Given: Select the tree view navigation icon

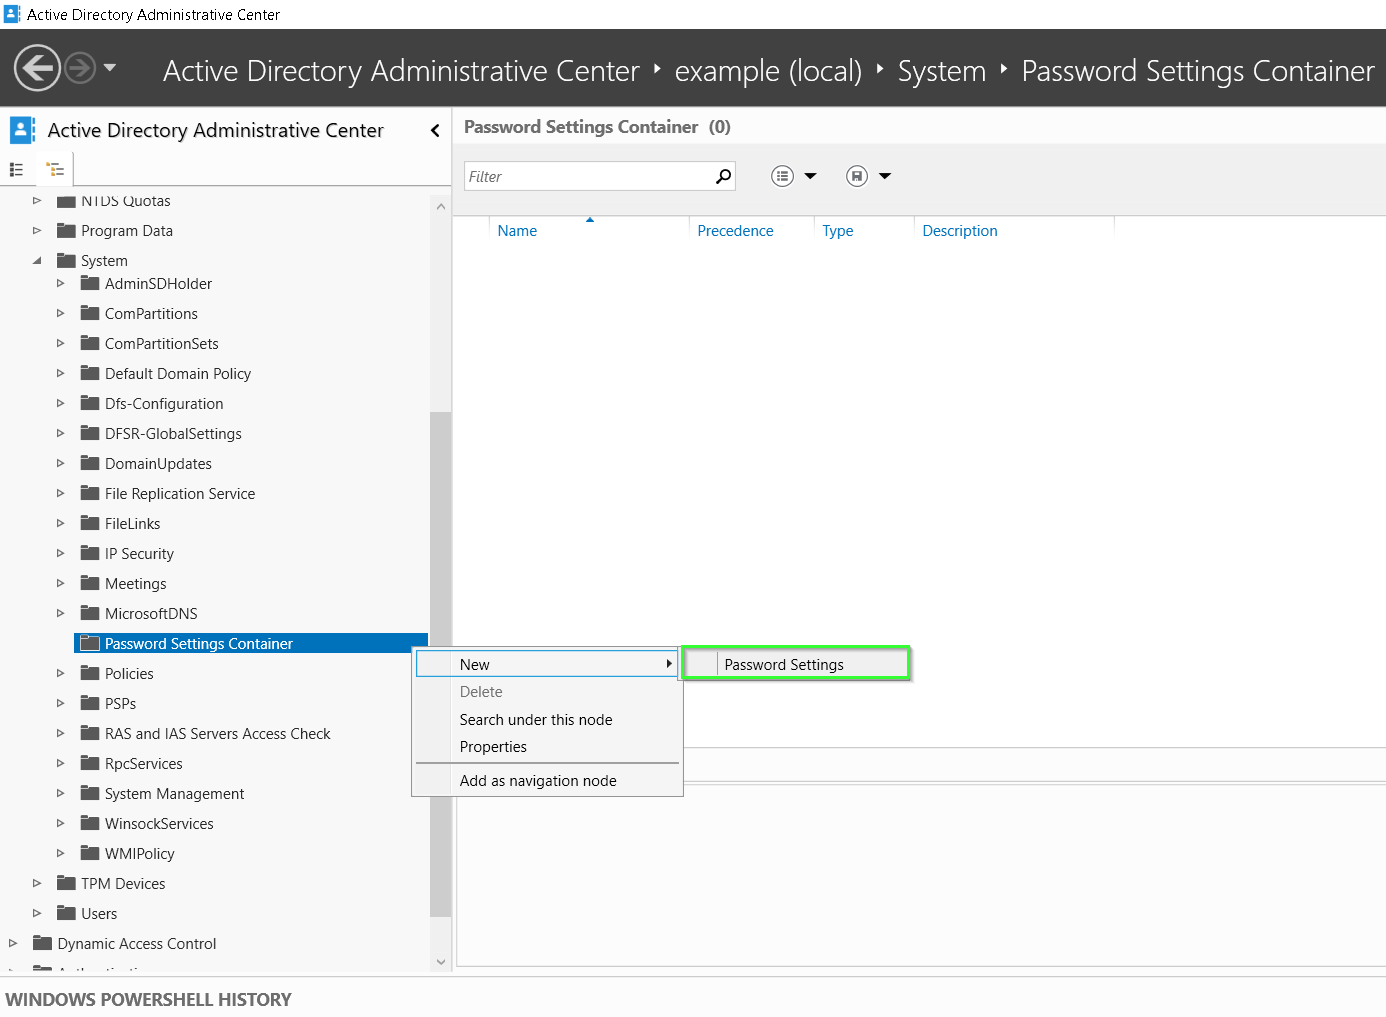Looking at the screenshot, I should 54,169.
